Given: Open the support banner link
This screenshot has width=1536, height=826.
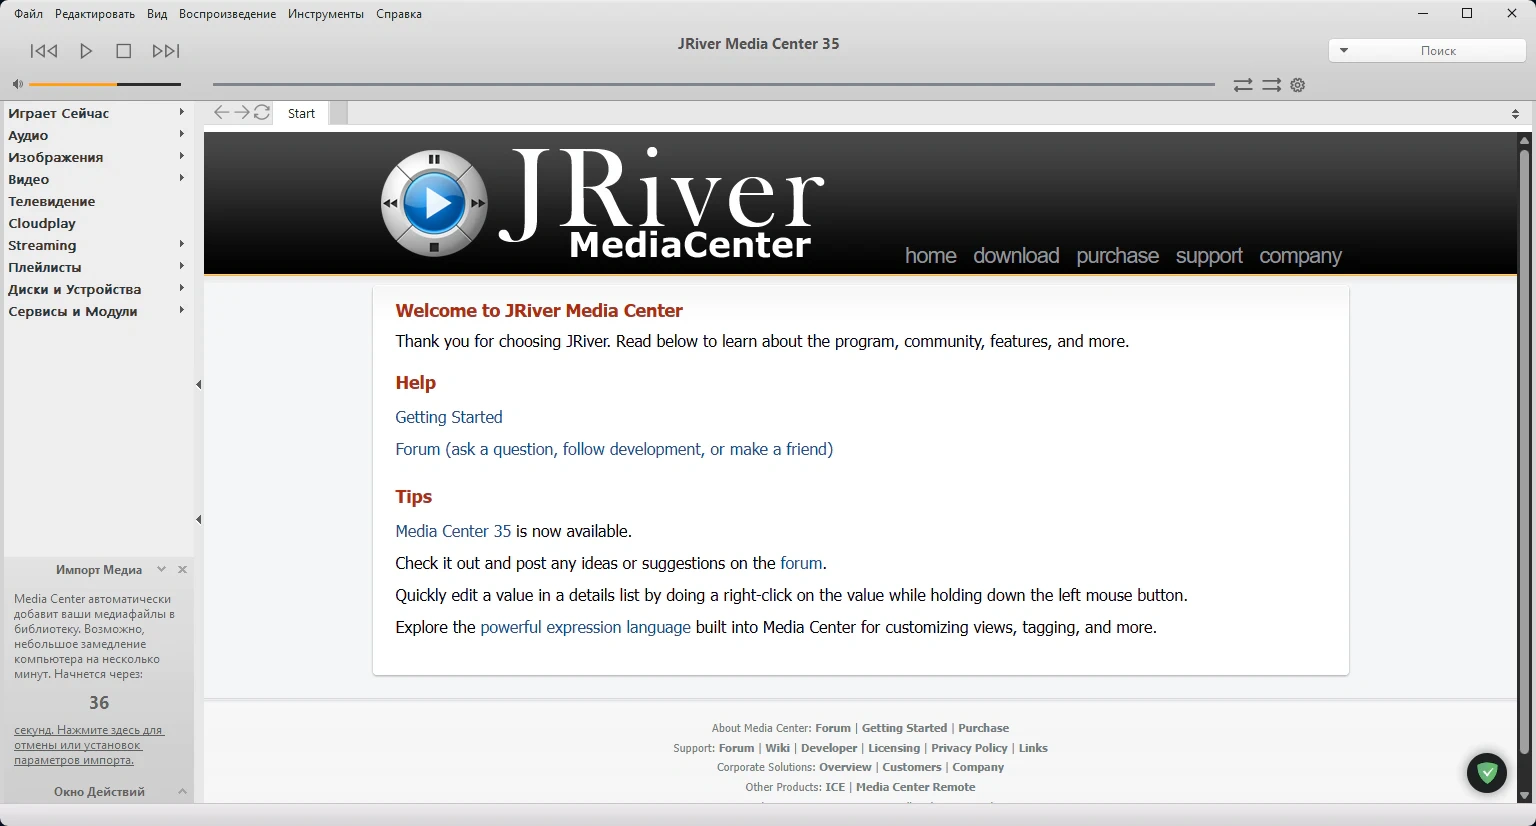Looking at the screenshot, I should pos(1209,256).
